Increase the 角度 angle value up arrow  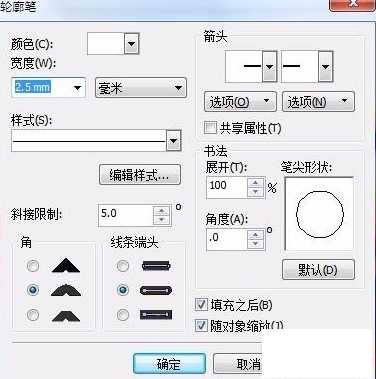pos(256,235)
